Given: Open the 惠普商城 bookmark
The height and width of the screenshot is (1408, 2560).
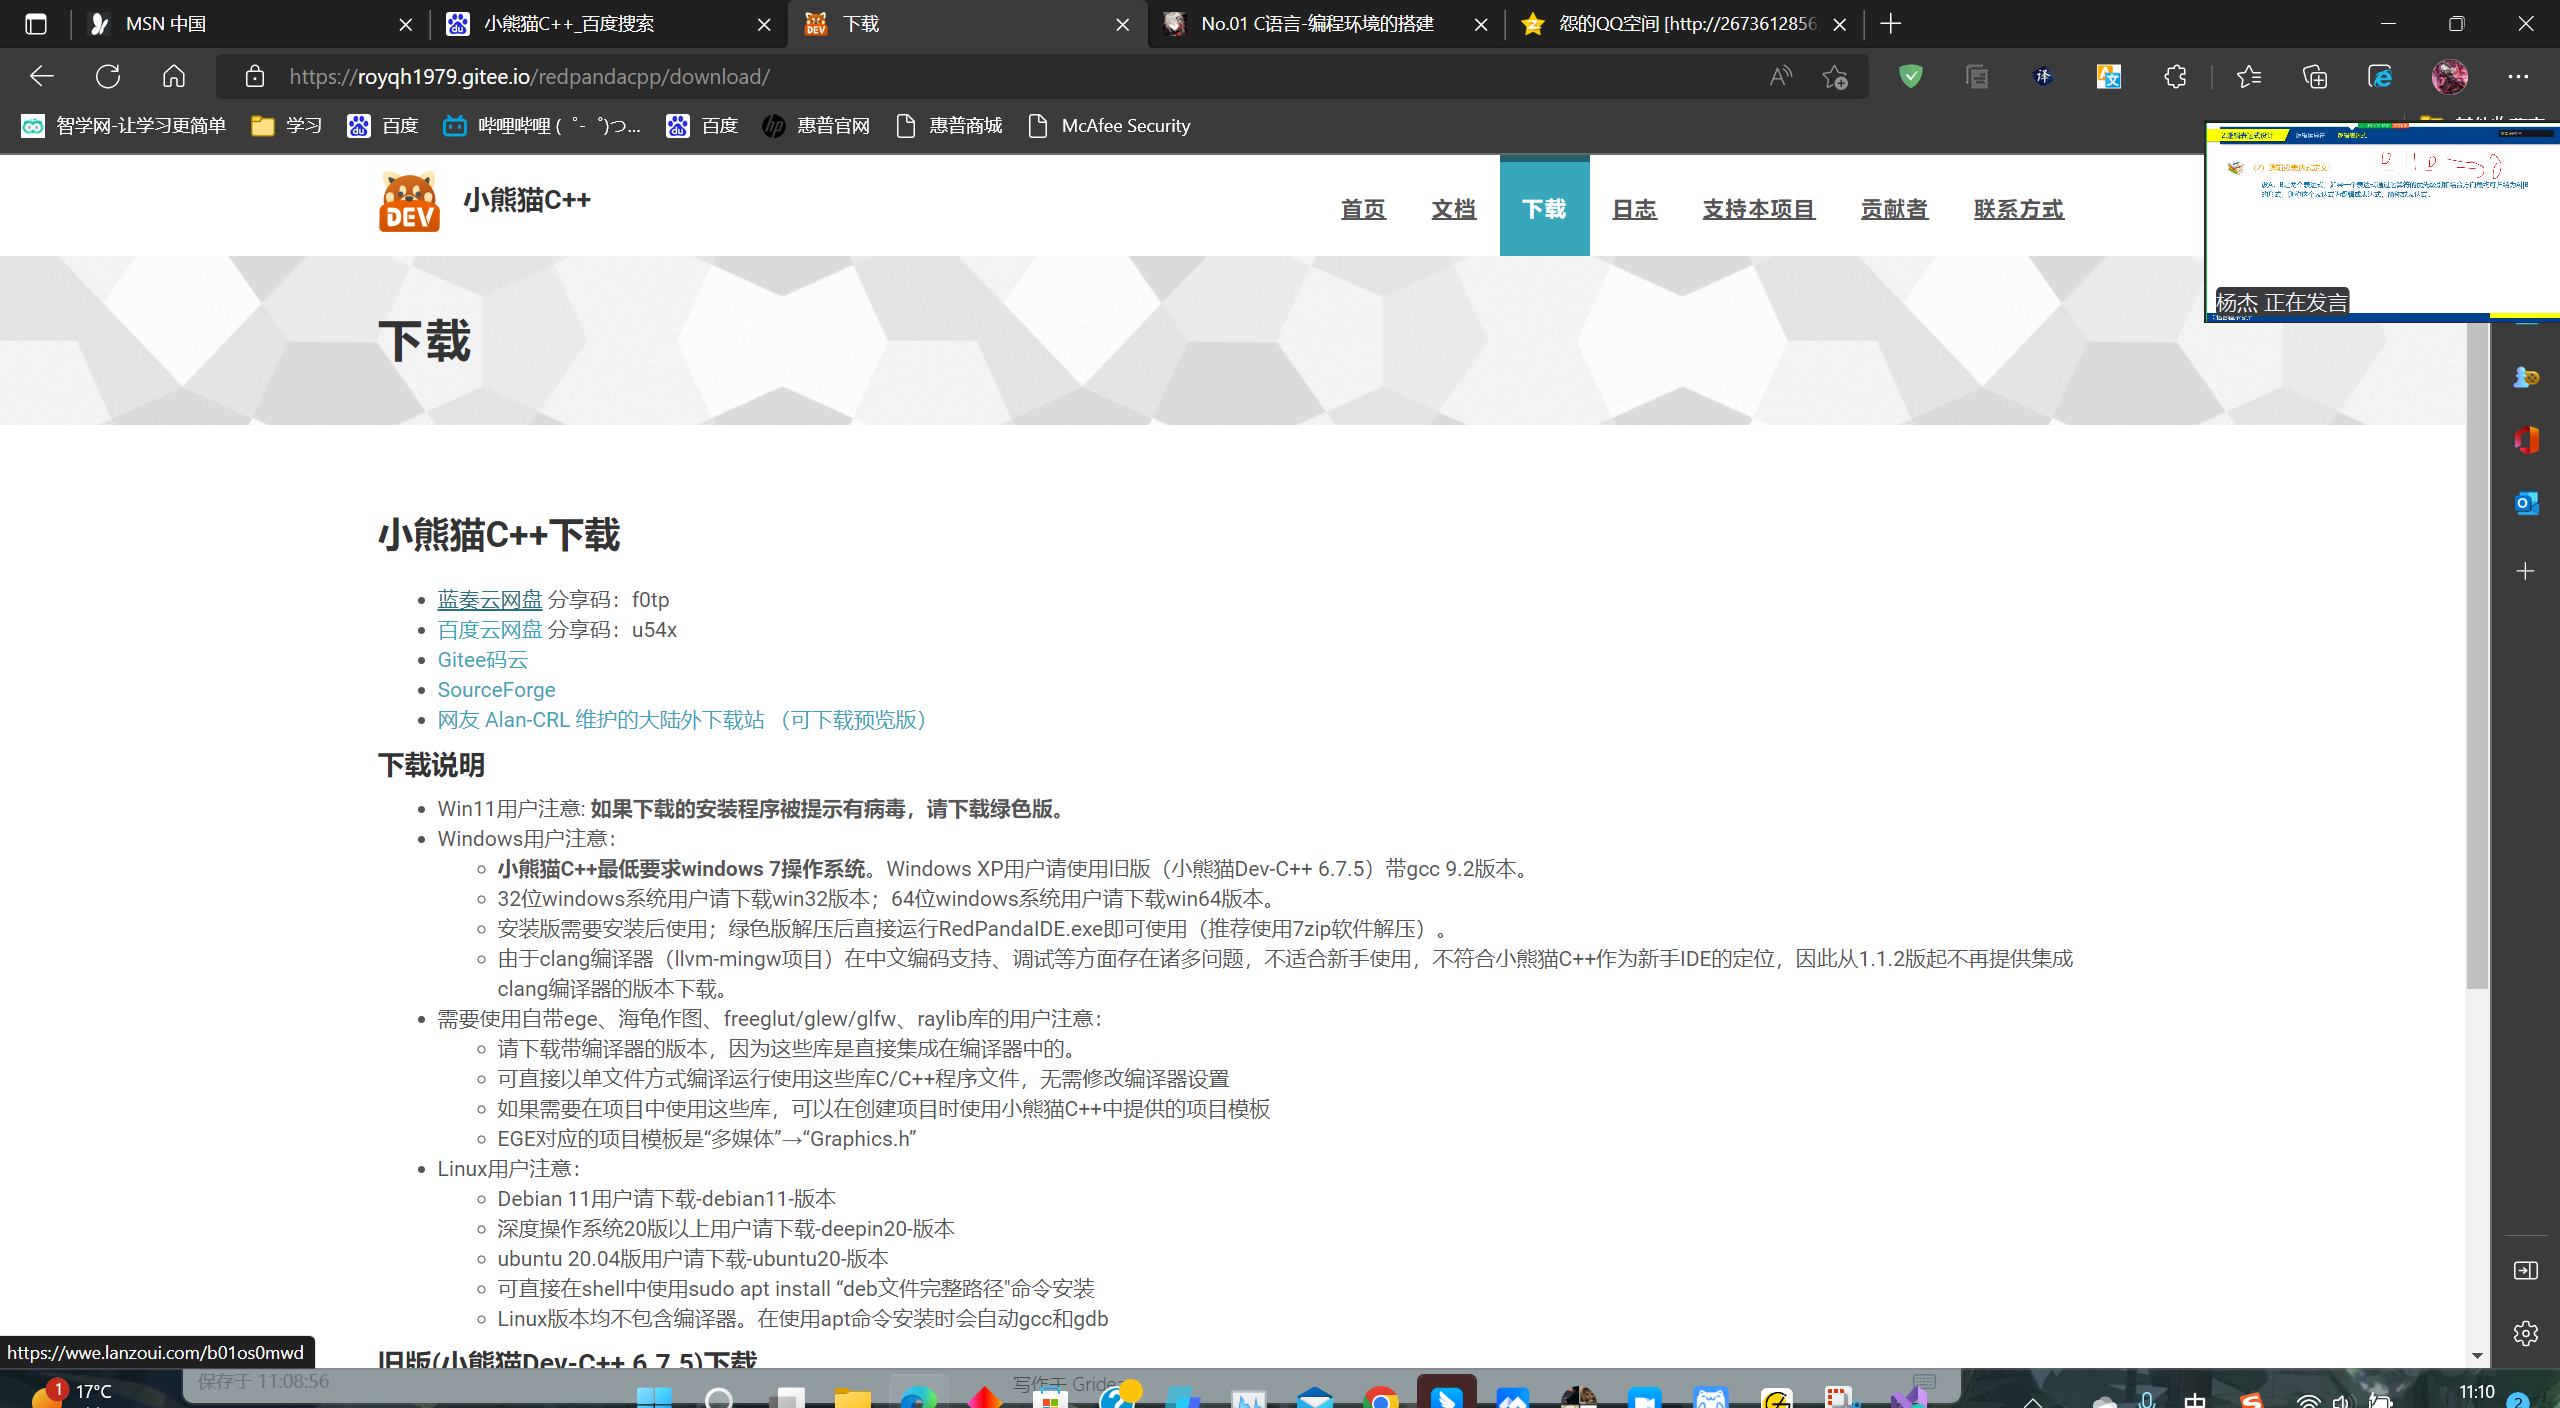Looking at the screenshot, I should coord(949,126).
